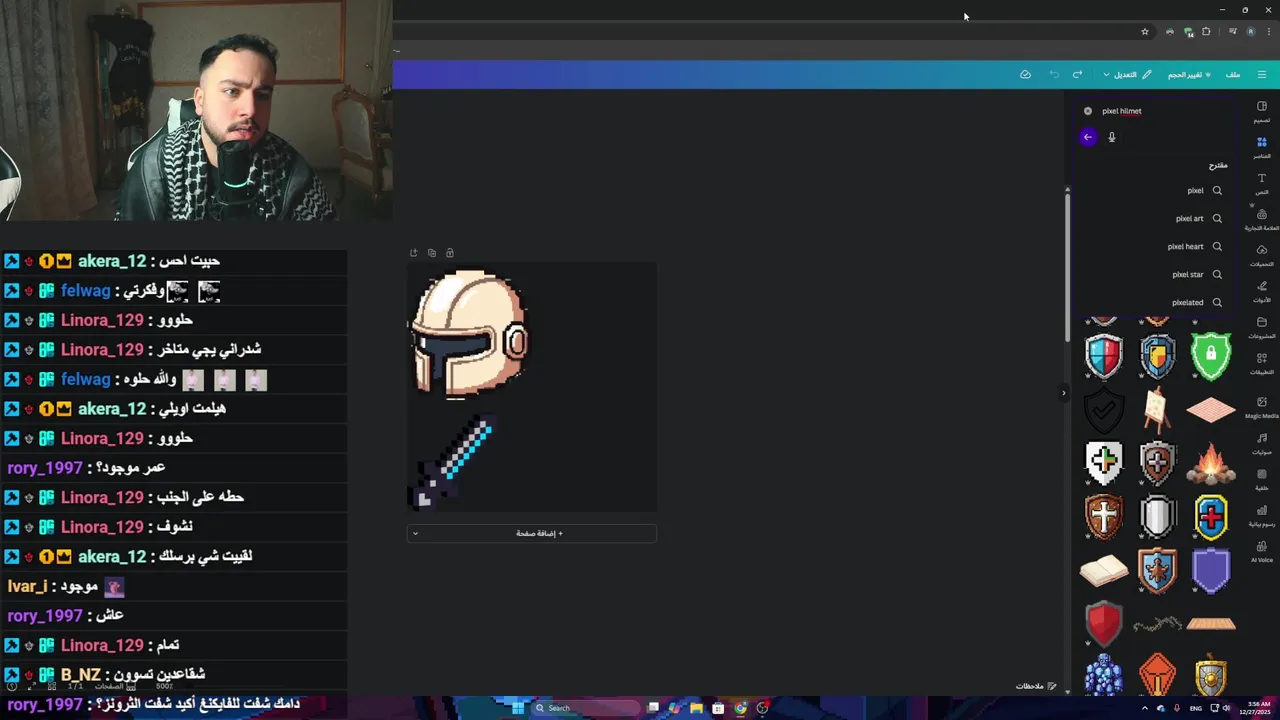Screen dimensions: 1280x720
Task: Click the Resize (تغيير الحجم) button
Action: (x=1188, y=74)
